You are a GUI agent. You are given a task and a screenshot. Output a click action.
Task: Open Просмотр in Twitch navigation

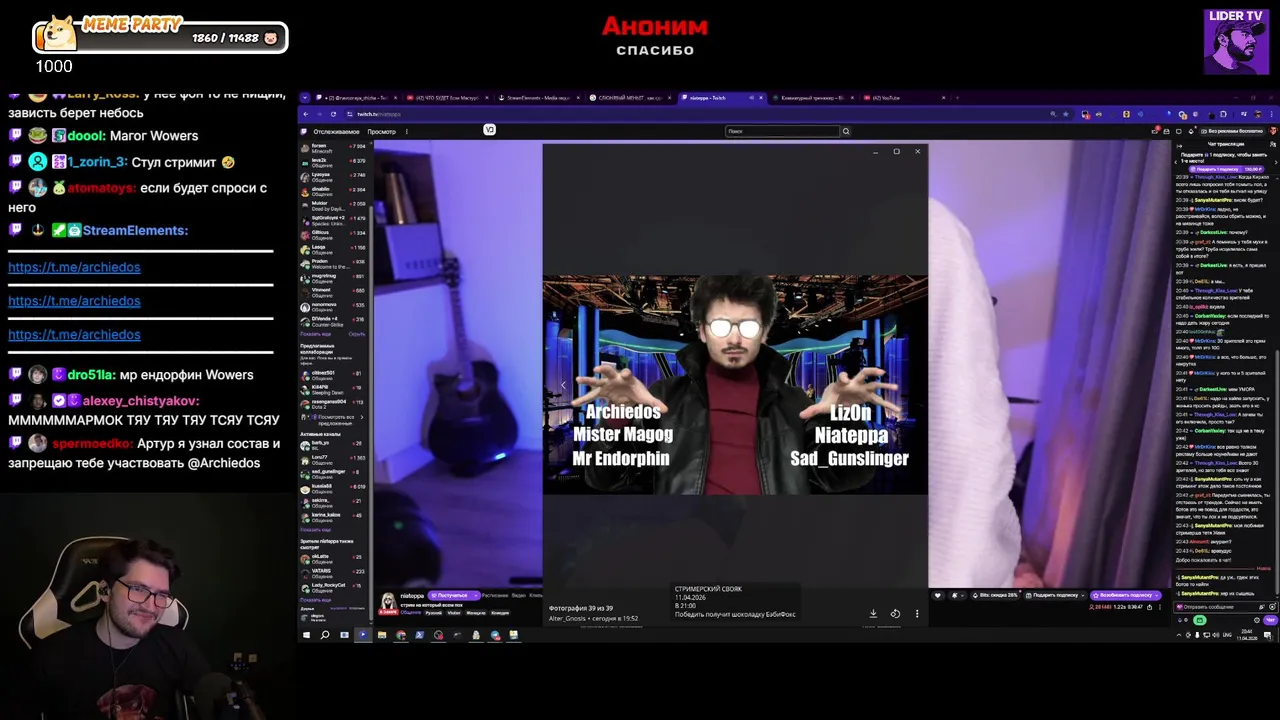coord(381,131)
